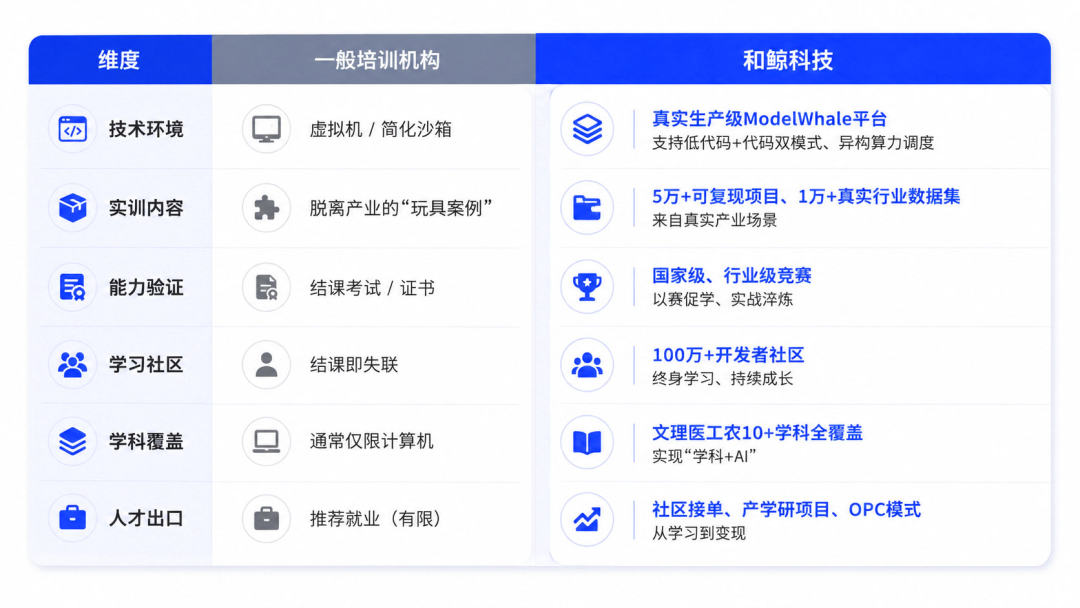Click the growth chart icon beside 社区接单
Image resolution: width=1080 pixels, height=608 pixels.
(587, 520)
